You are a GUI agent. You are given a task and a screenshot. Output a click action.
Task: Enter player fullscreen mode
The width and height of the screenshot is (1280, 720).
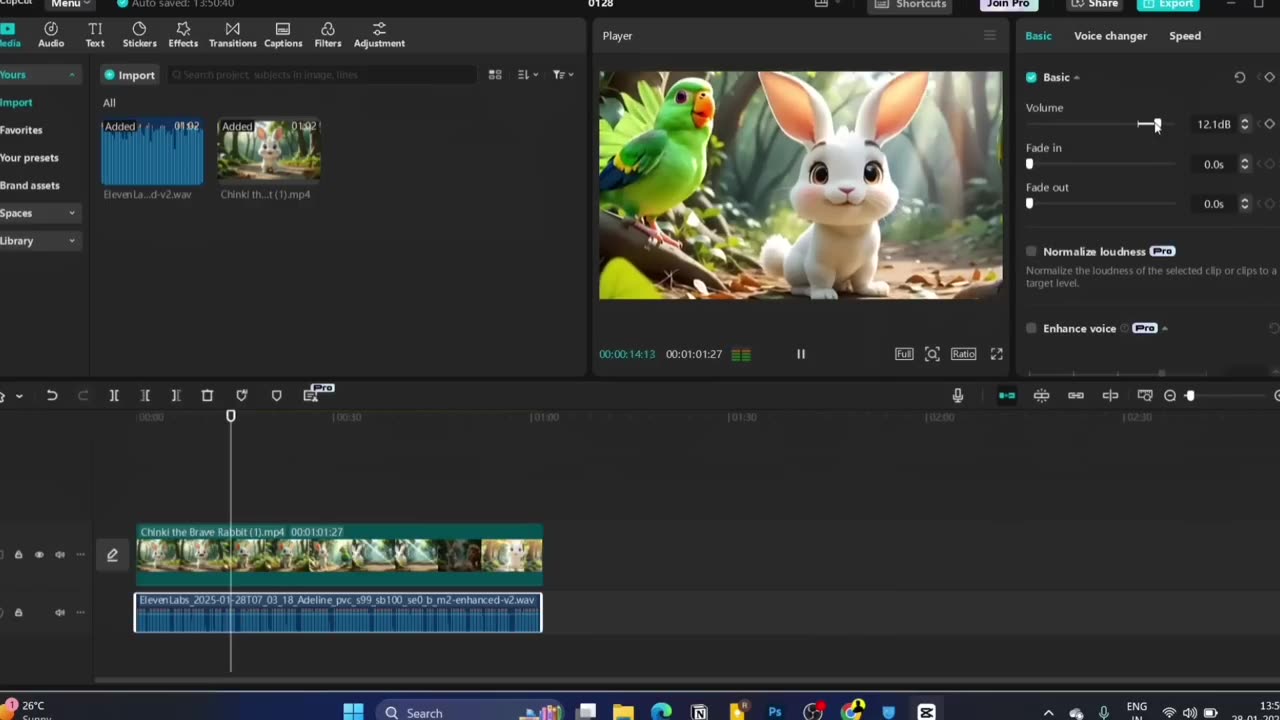[996, 354]
